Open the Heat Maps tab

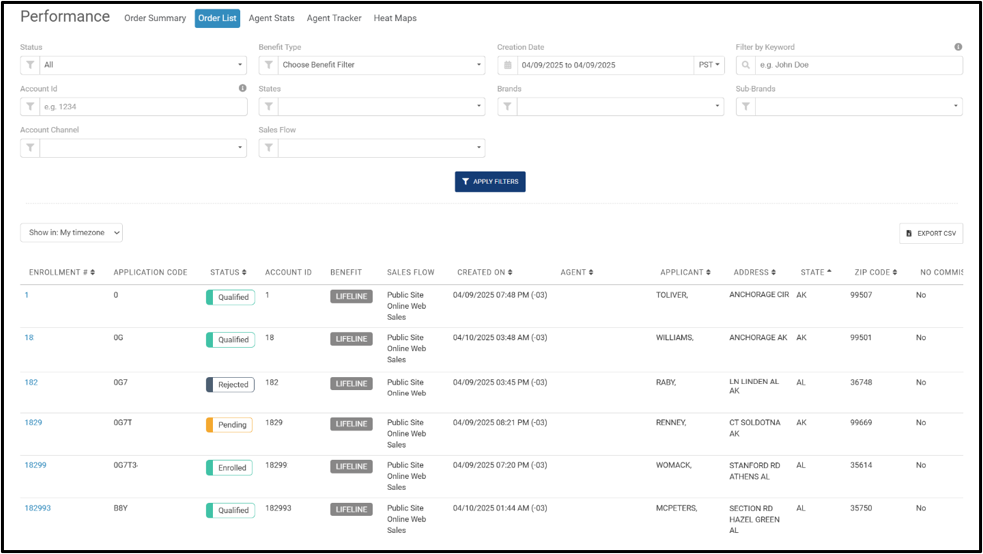(x=395, y=18)
